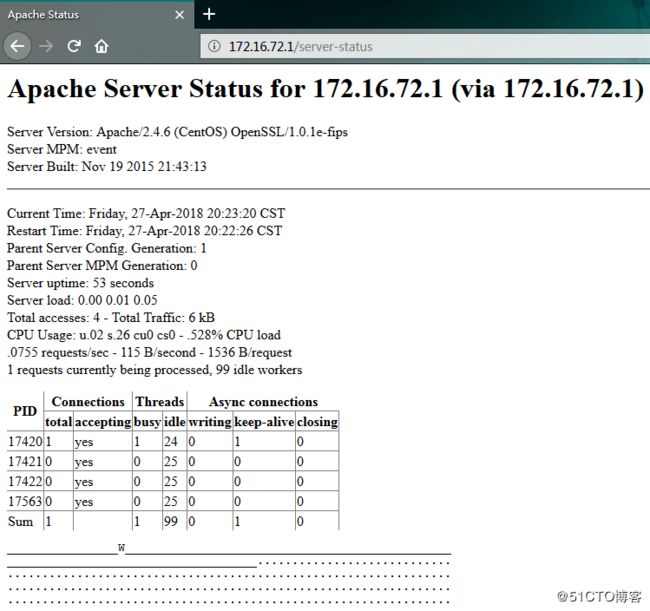Click the total column header
This screenshot has height=611, width=650.
[58, 422]
